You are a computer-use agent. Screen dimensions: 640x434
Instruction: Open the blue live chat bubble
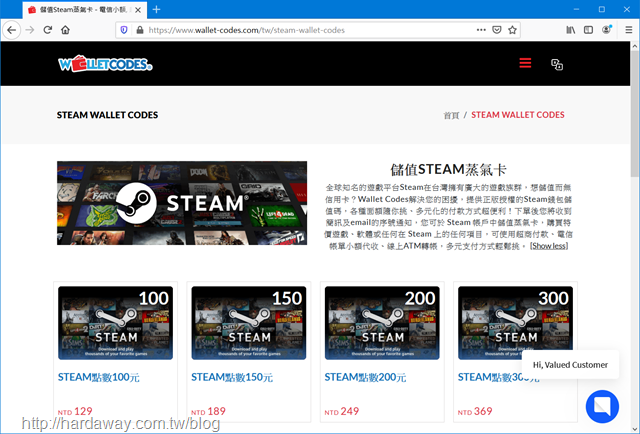pos(602,406)
